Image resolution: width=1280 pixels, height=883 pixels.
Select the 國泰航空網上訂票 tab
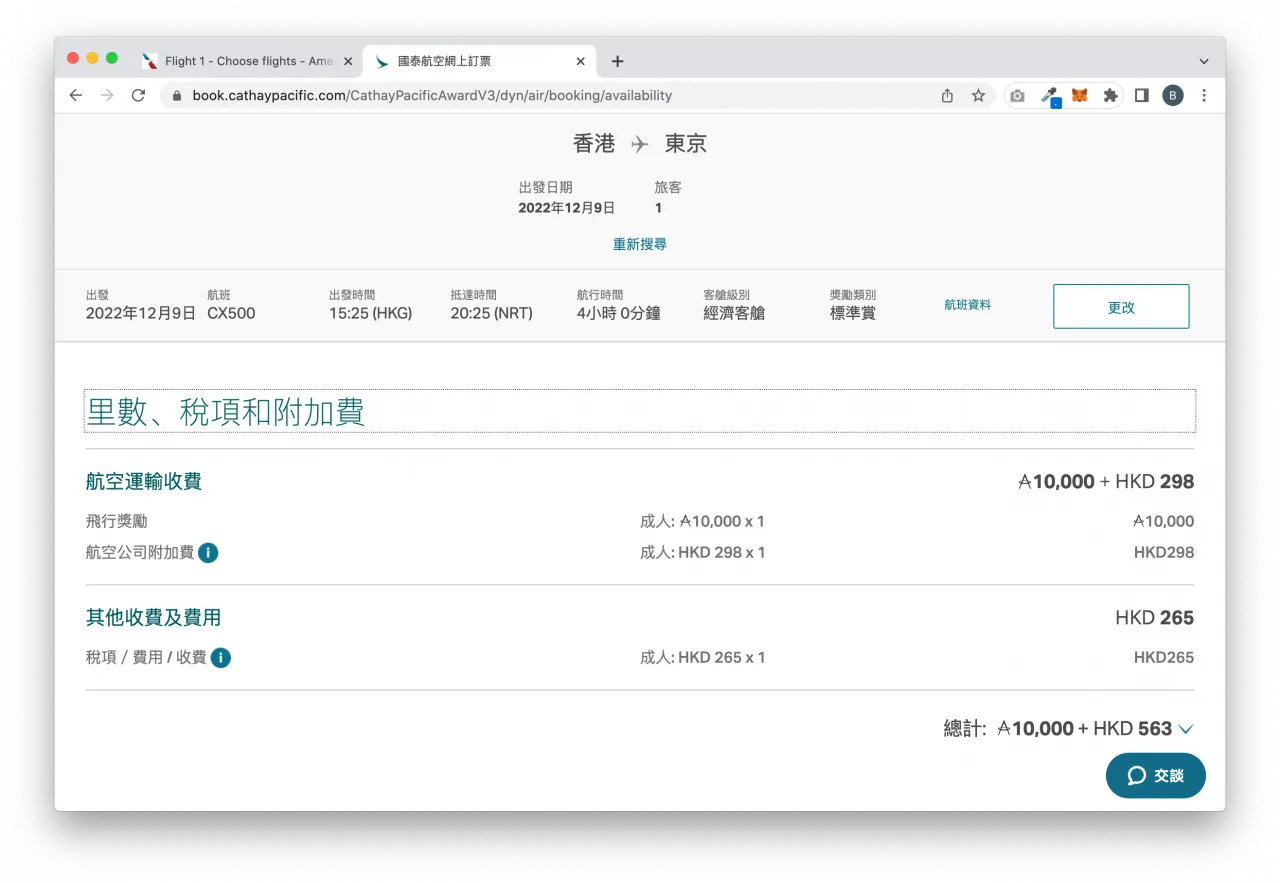pyautogui.click(x=479, y=61)
